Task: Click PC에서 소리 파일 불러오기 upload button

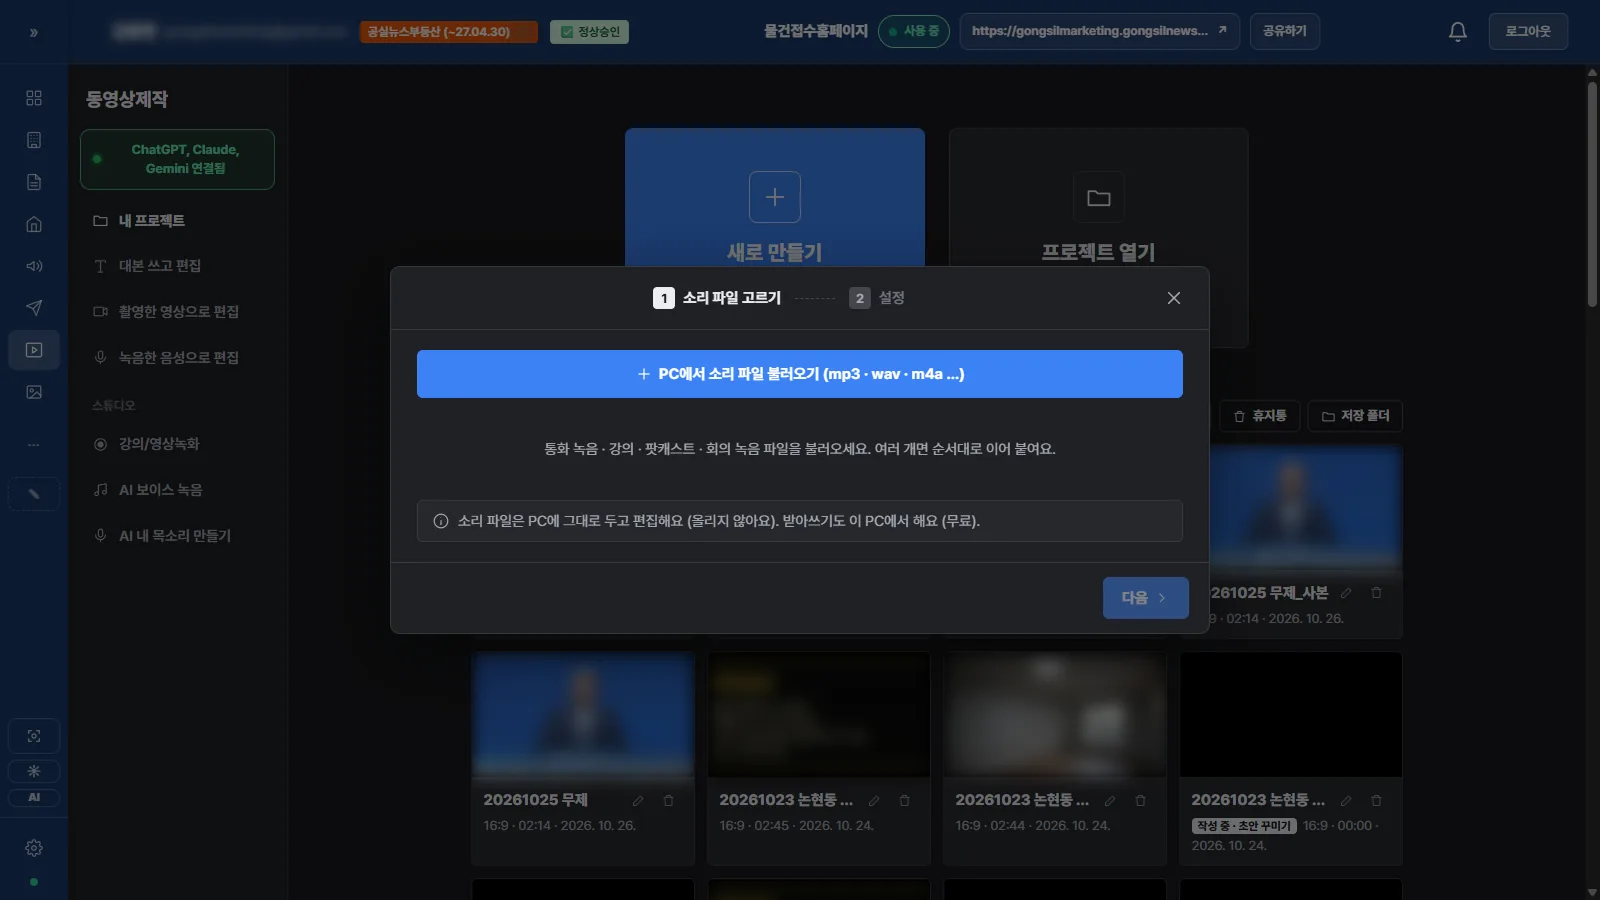Action: (x=800, y=374)
